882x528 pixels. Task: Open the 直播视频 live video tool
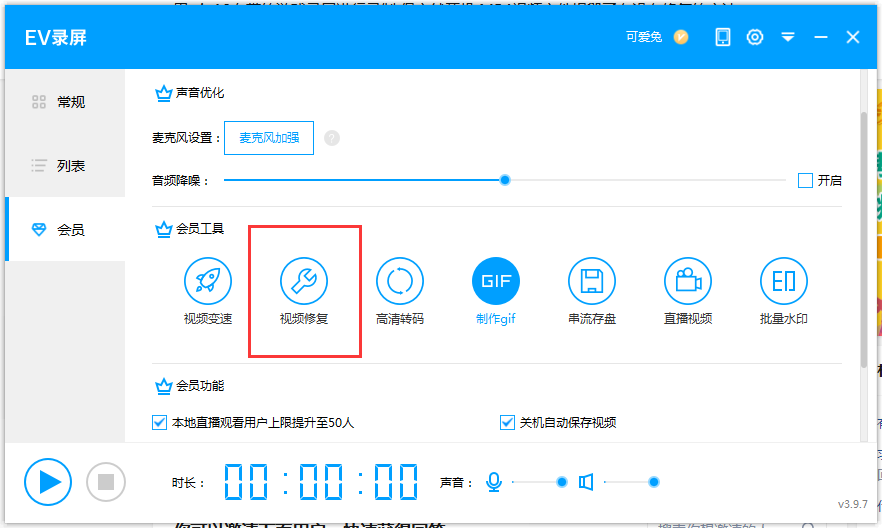click(687, 291)
